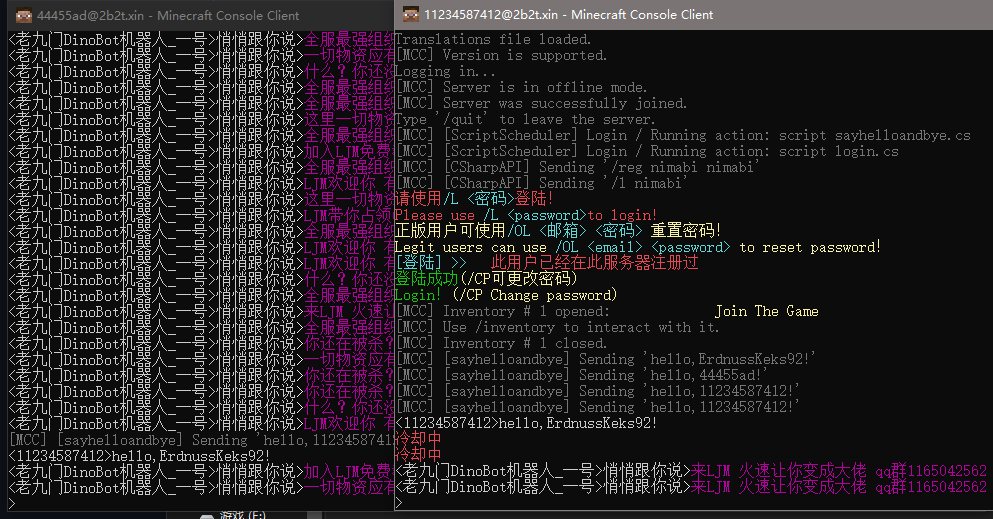Click green '登陆成功(/CP可更改密码)' line
The width and height of the screenshot is (993, 519).
tap(486, 279)
